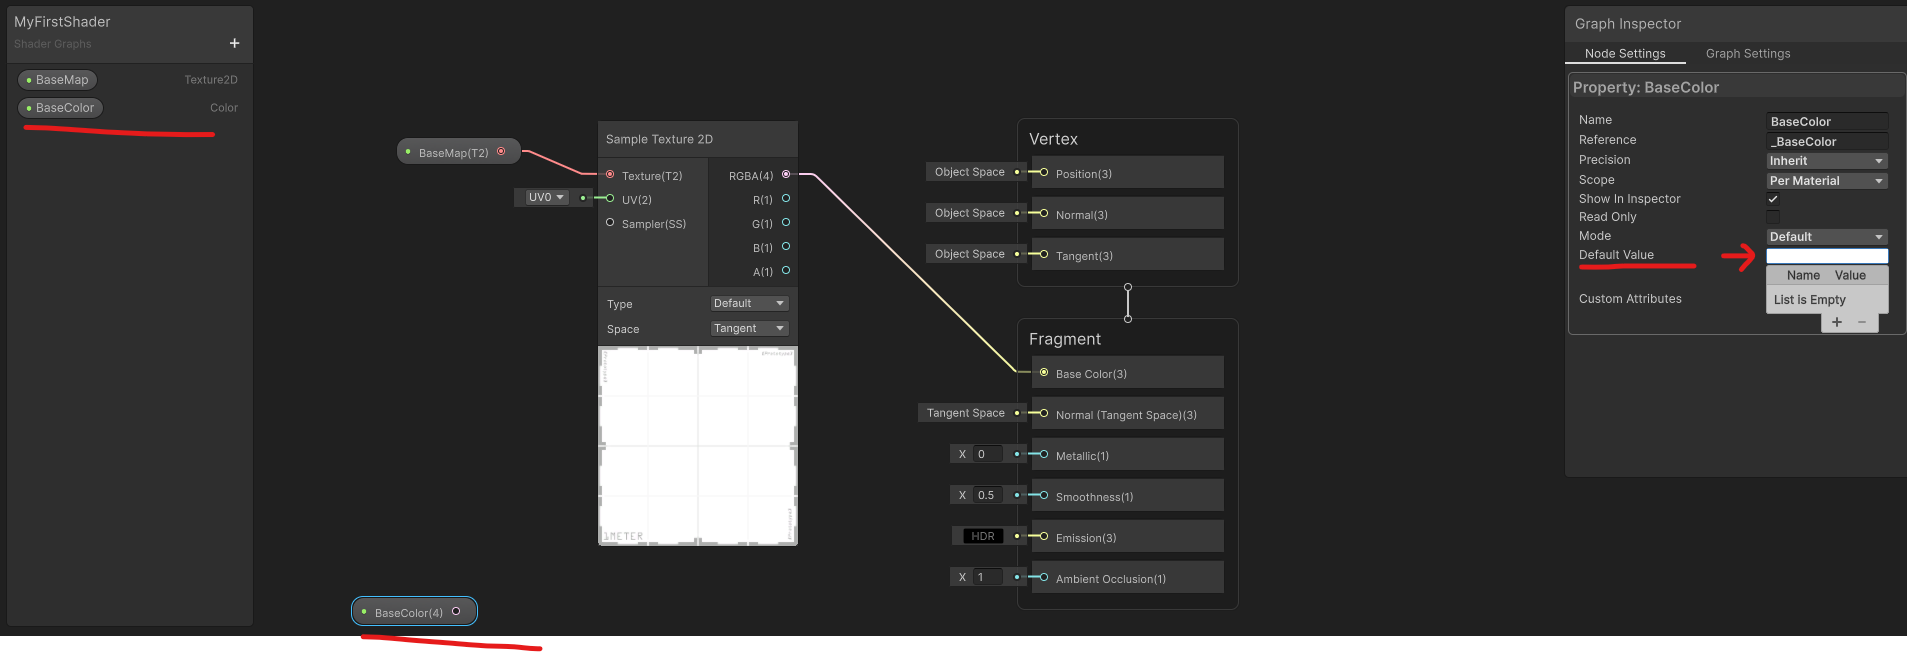
Task: Open the Precision Inherit dropdown
Action: (x=1827, y=161)
